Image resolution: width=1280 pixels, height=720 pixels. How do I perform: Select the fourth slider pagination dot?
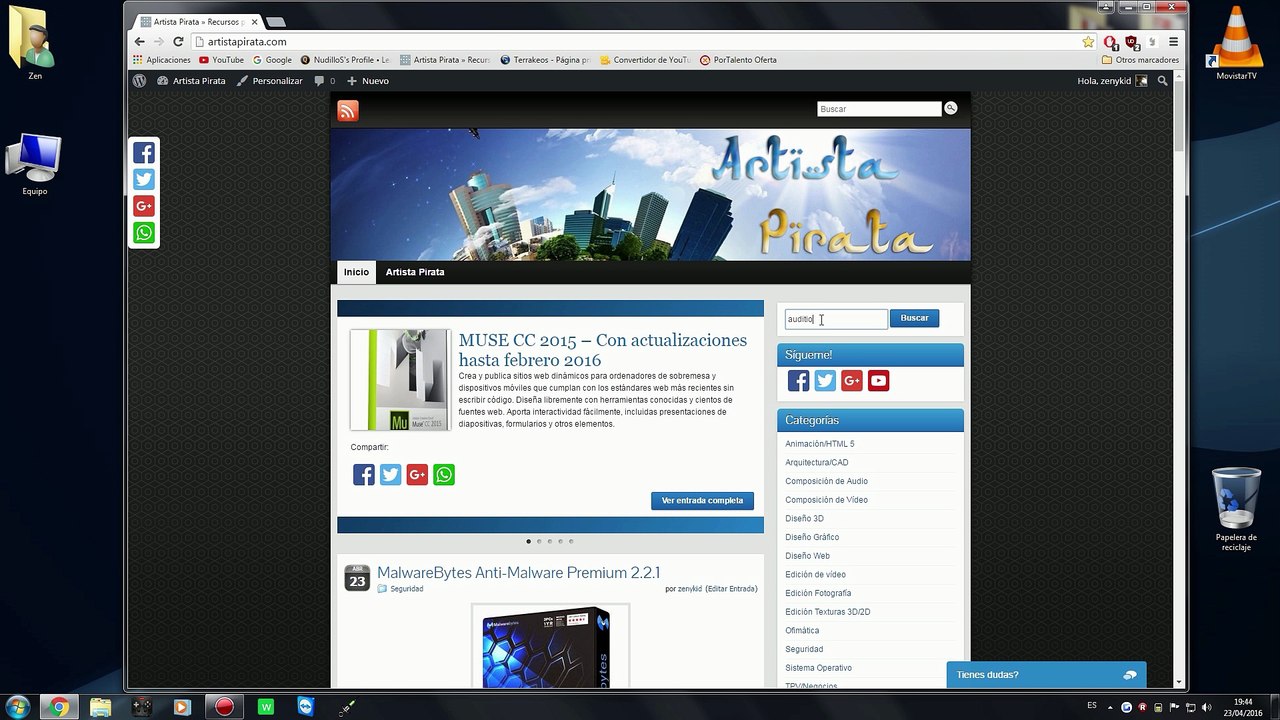(x=560, y=541)
